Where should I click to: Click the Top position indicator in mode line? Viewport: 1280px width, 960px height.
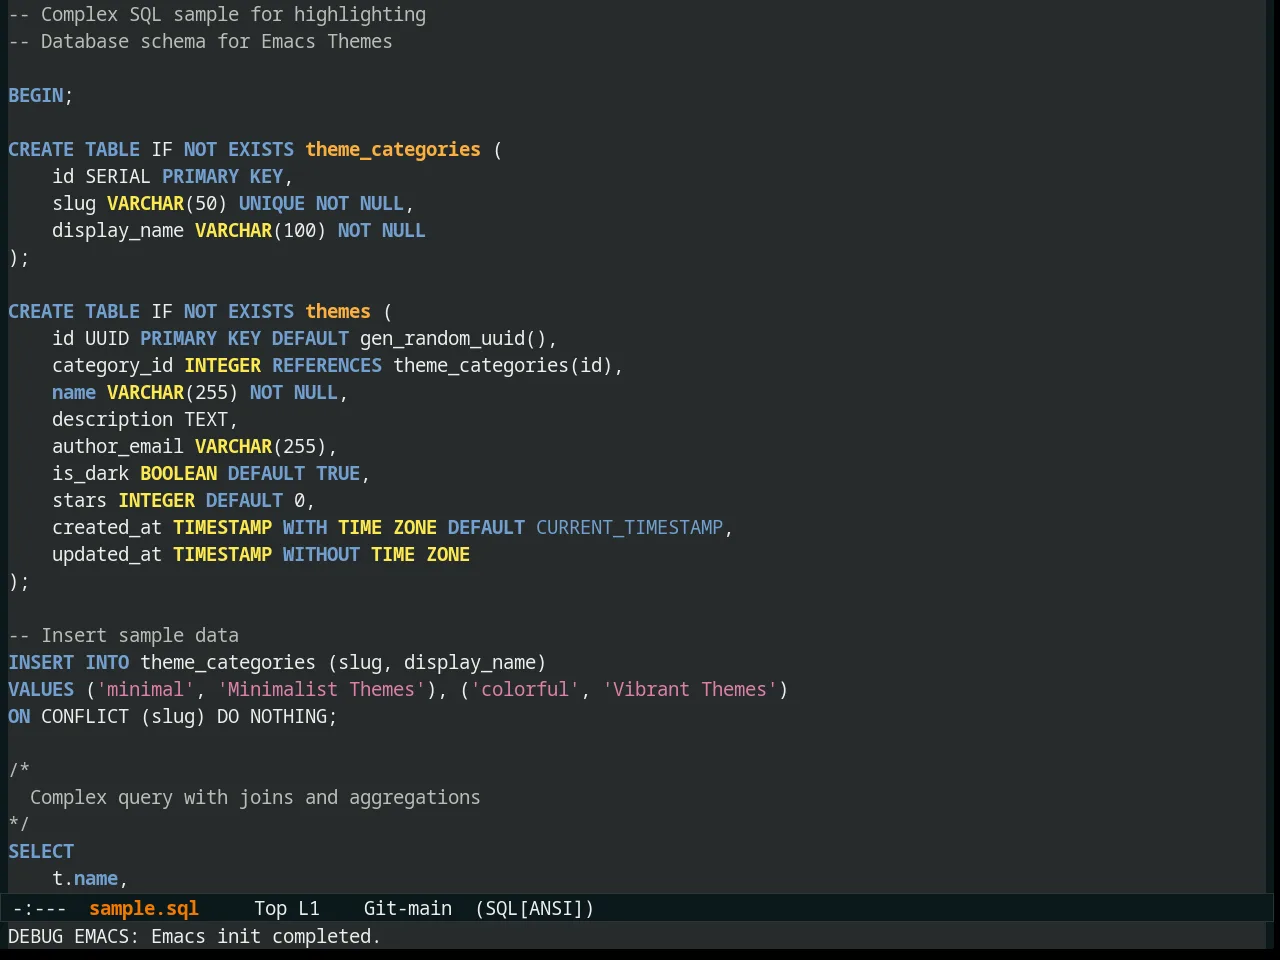[x=270, y=908]
